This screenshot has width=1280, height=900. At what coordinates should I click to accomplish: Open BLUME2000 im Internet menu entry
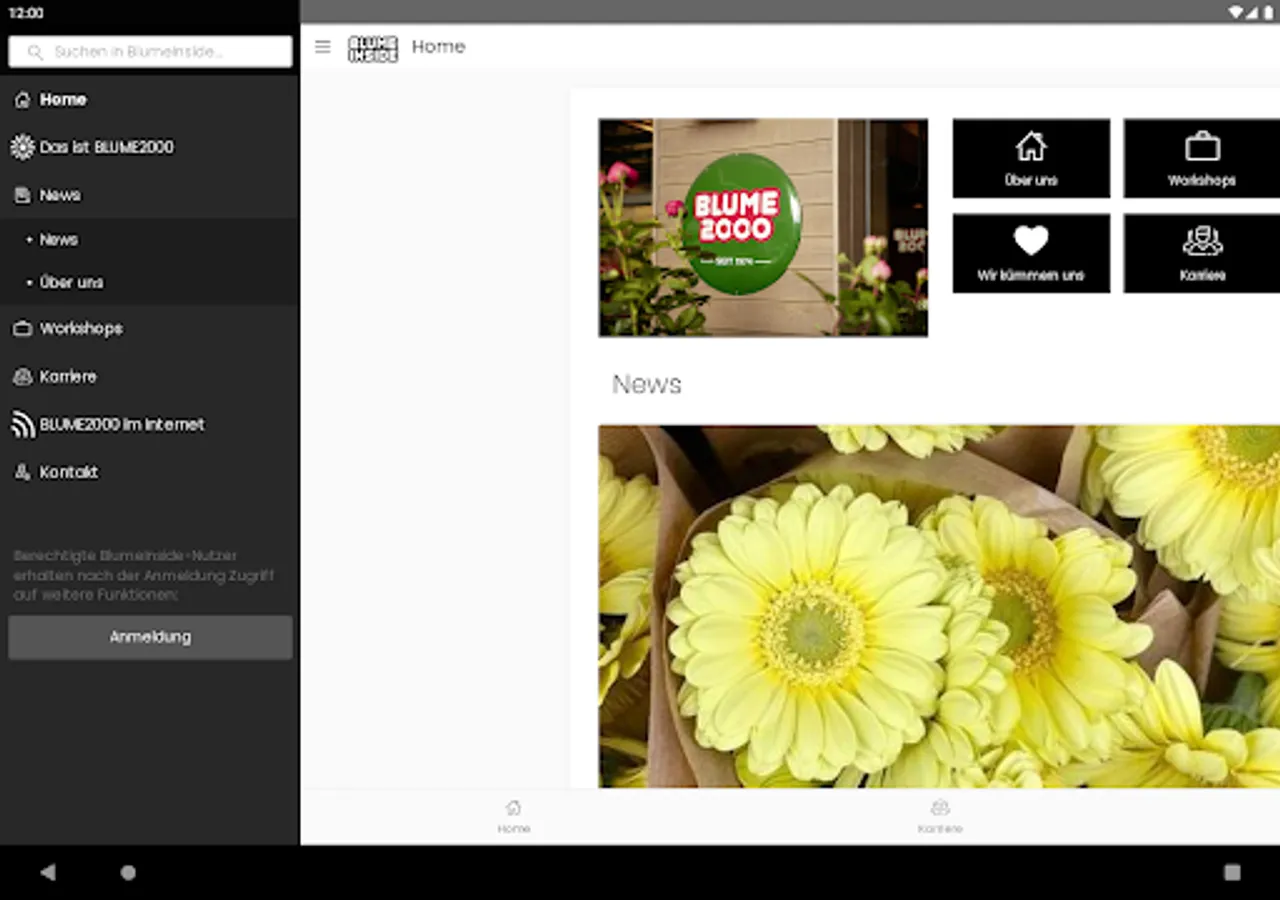150,425
